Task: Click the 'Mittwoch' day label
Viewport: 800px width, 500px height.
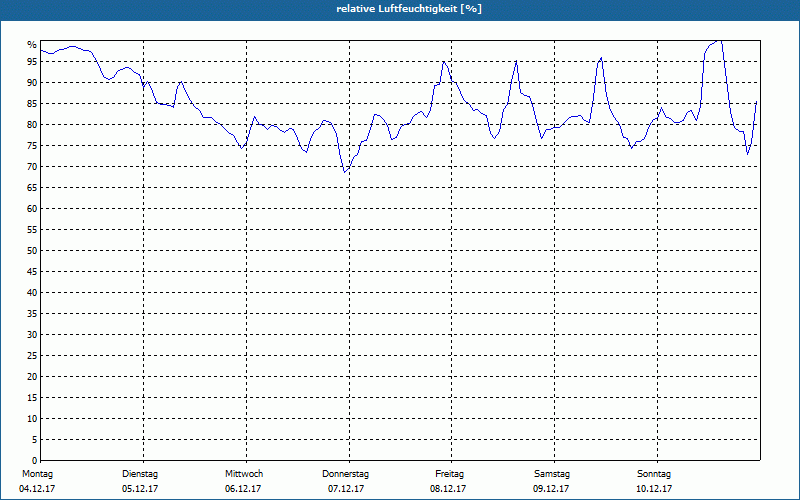Action: coord(244,474)
